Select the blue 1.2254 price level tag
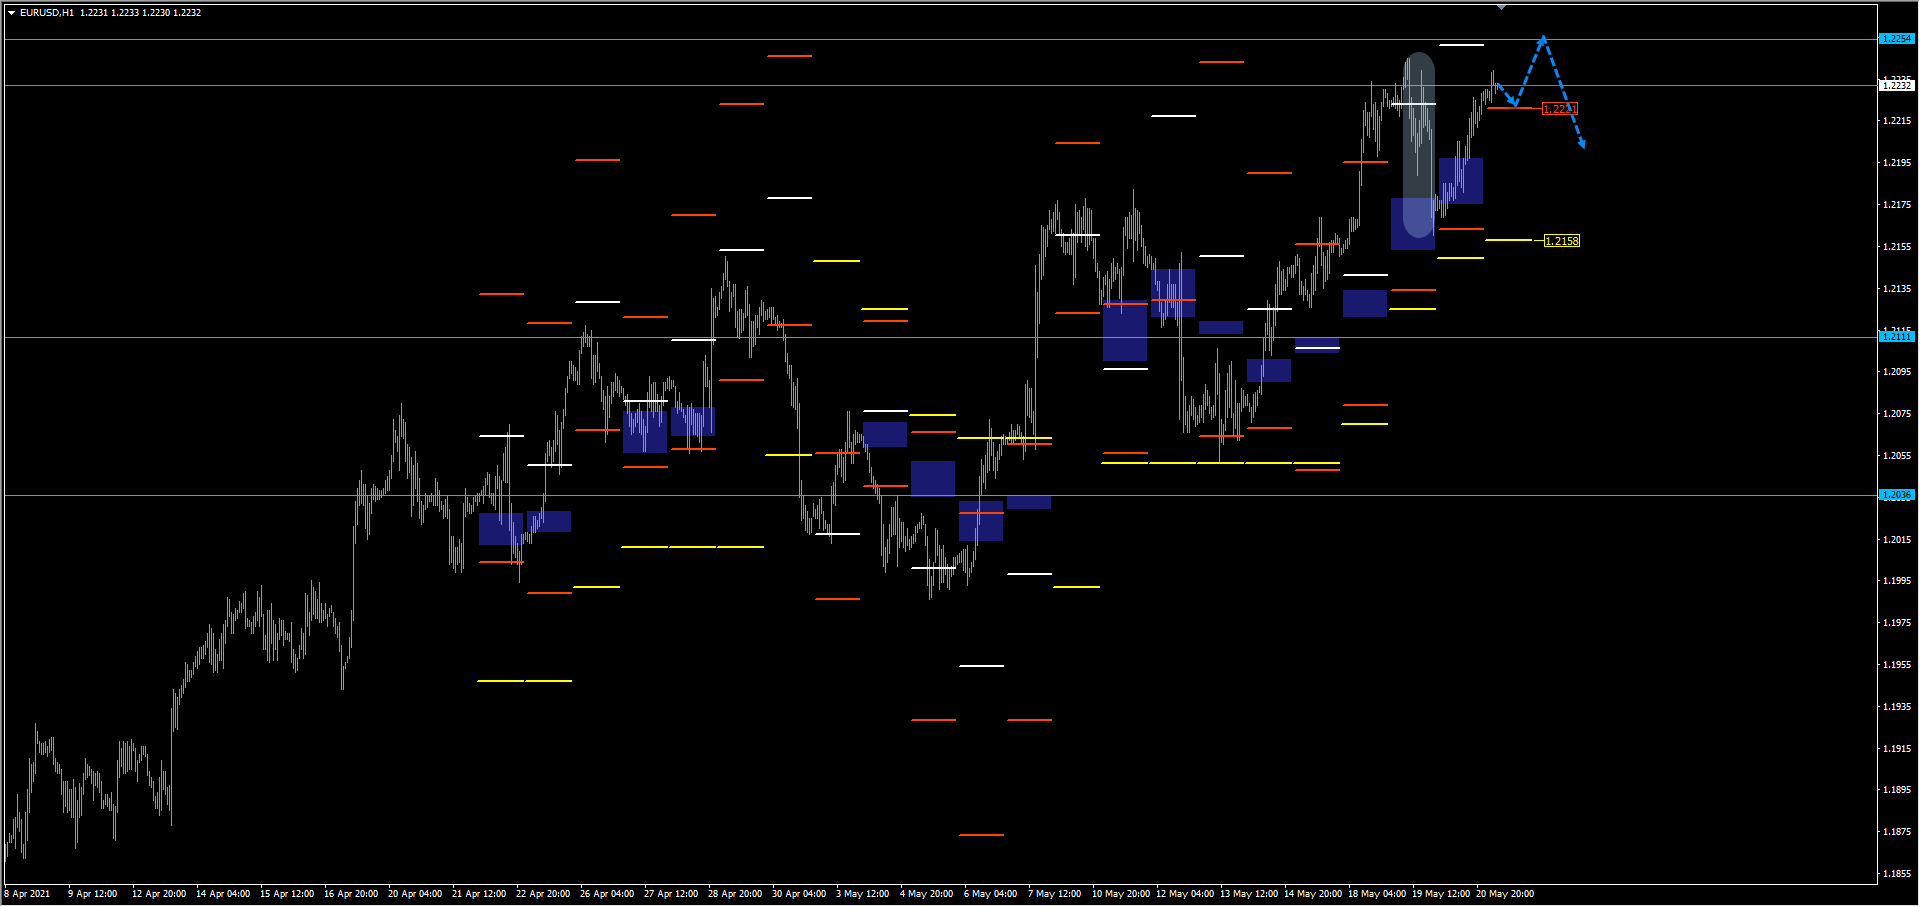Viewport: 1920px width, 907px height. click(x=1896, y=39)
